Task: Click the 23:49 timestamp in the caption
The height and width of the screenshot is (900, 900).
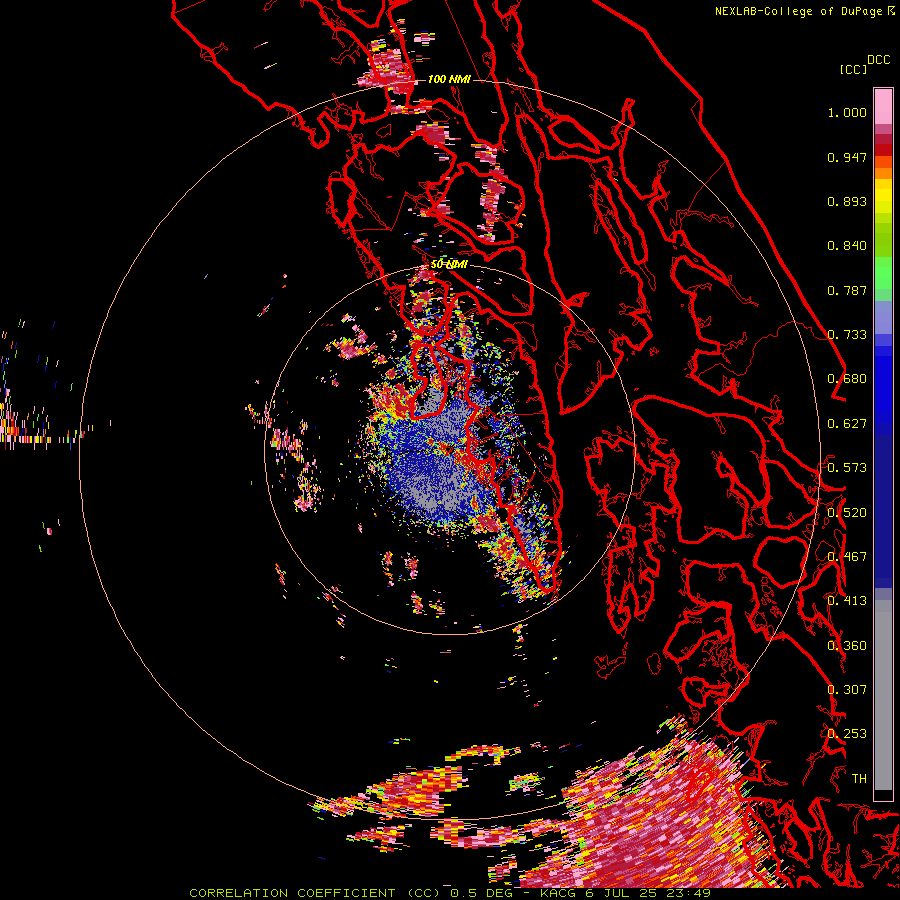Action: click(689, 893)
